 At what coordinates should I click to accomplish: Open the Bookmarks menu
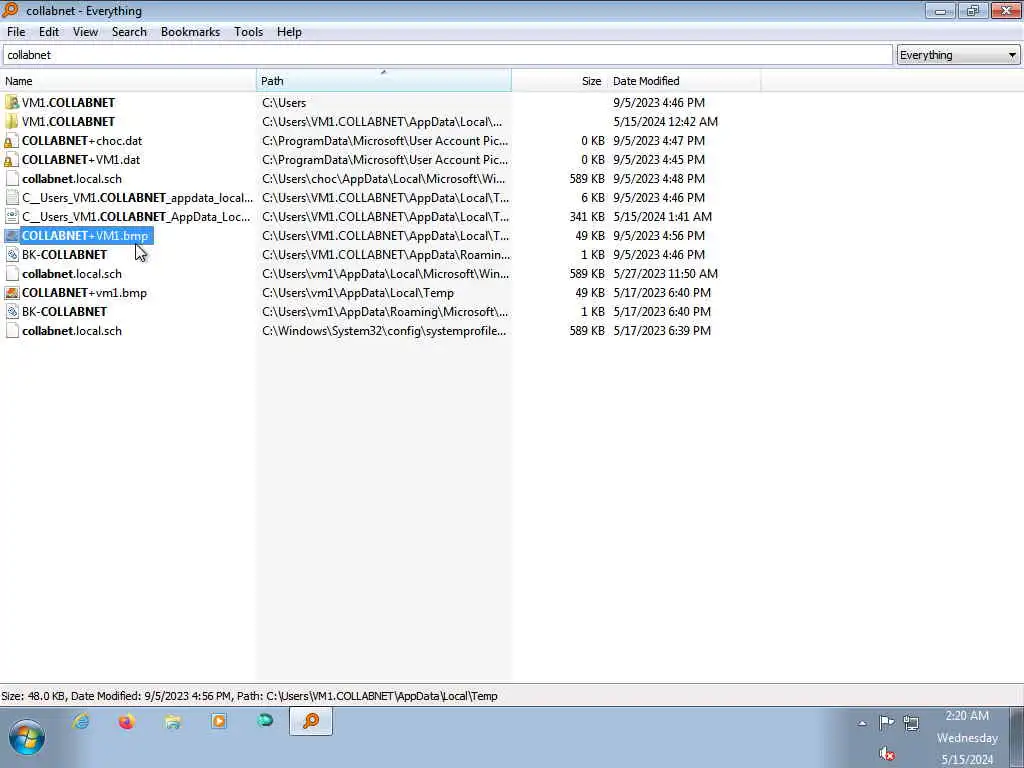coord(191,32)
